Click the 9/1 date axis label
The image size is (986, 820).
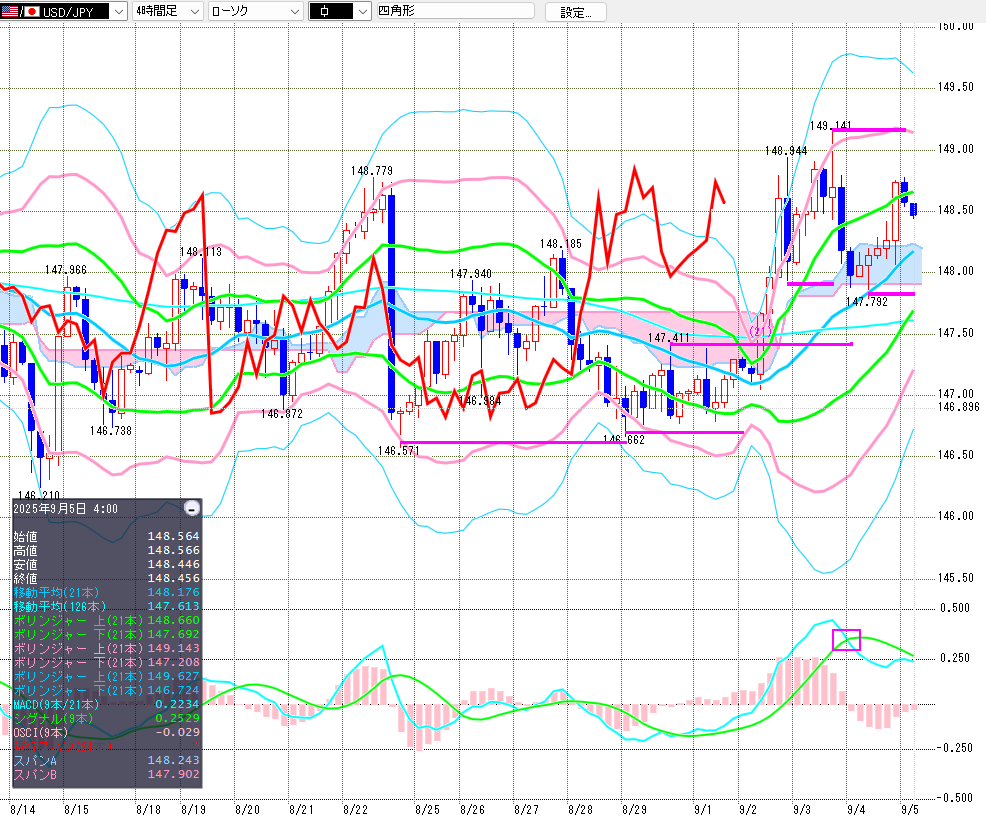click(x=703, y=809)
